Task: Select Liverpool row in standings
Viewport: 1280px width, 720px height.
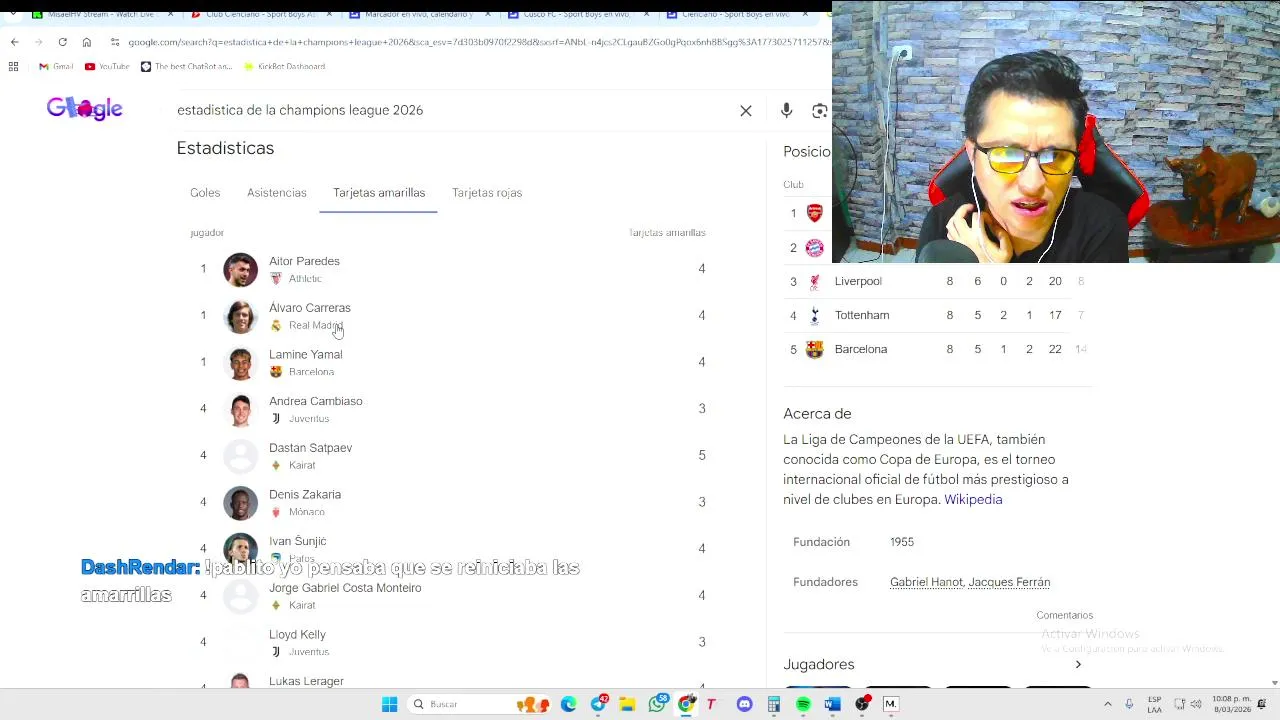Action: pyautogui.click(x=938, y=281)
